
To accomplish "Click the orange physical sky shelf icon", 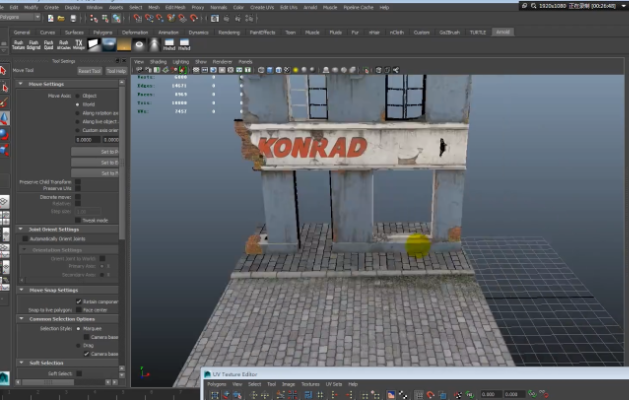I will coord(124,45).
